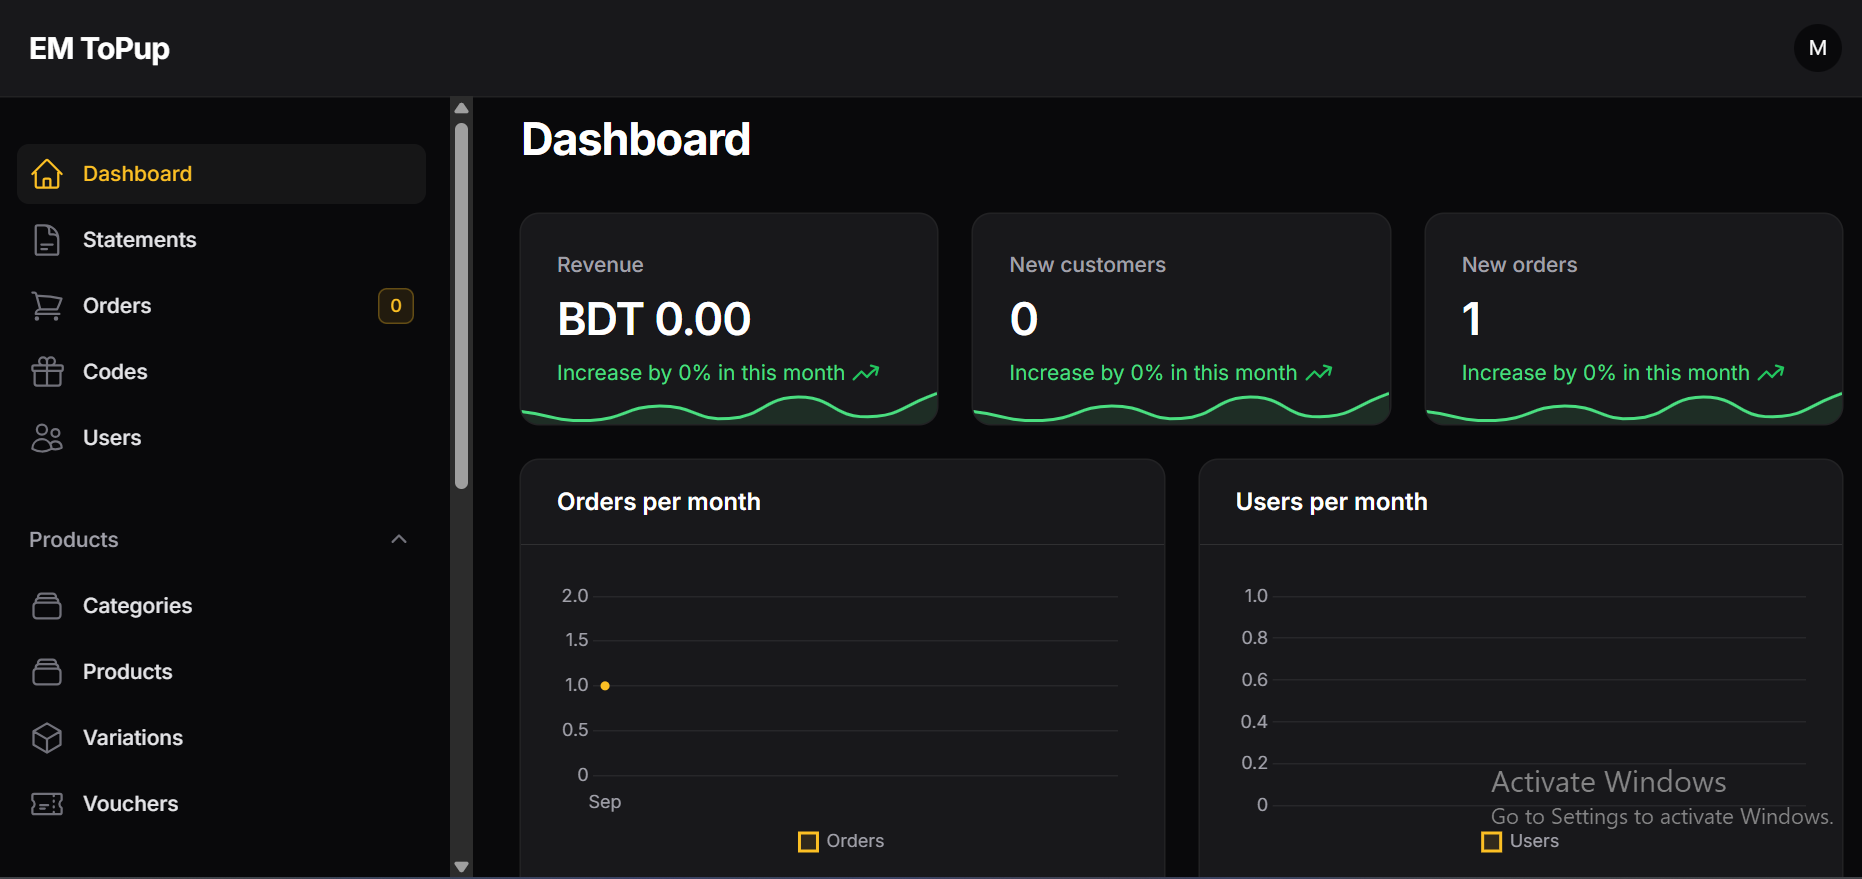Click the Variations cube icon

(x=47, y=738)
